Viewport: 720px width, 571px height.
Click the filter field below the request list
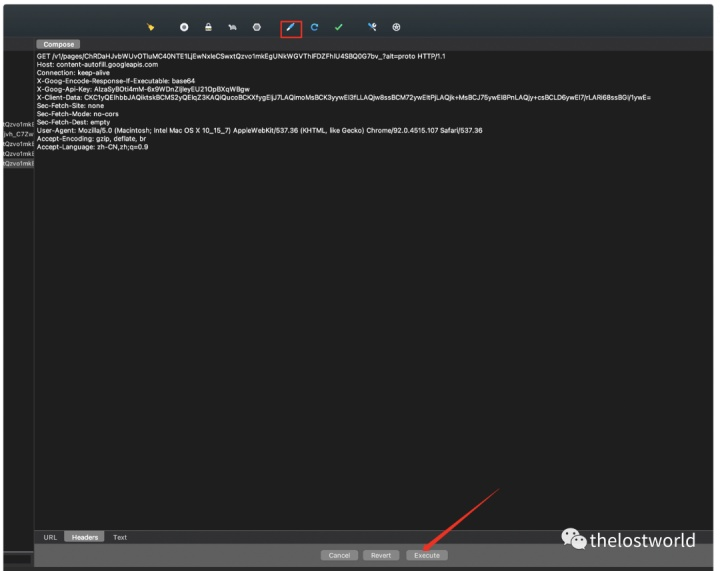click(17, 559)
